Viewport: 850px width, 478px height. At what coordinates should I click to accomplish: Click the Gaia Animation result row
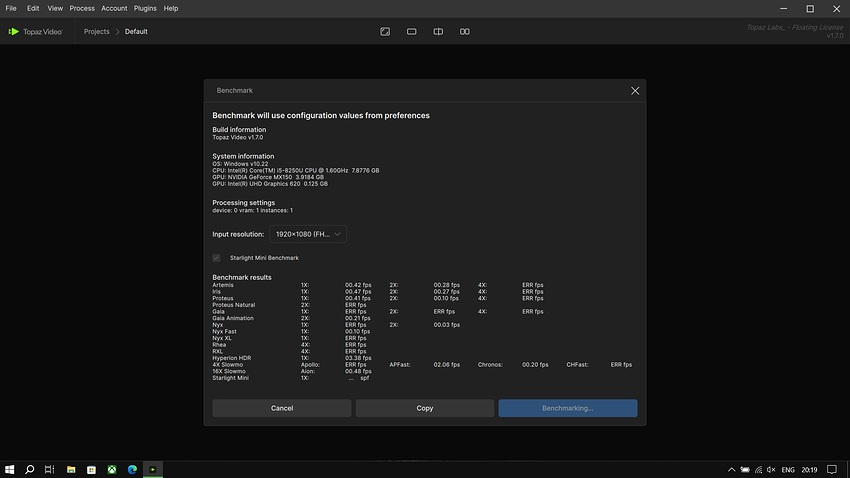(292, 318)
